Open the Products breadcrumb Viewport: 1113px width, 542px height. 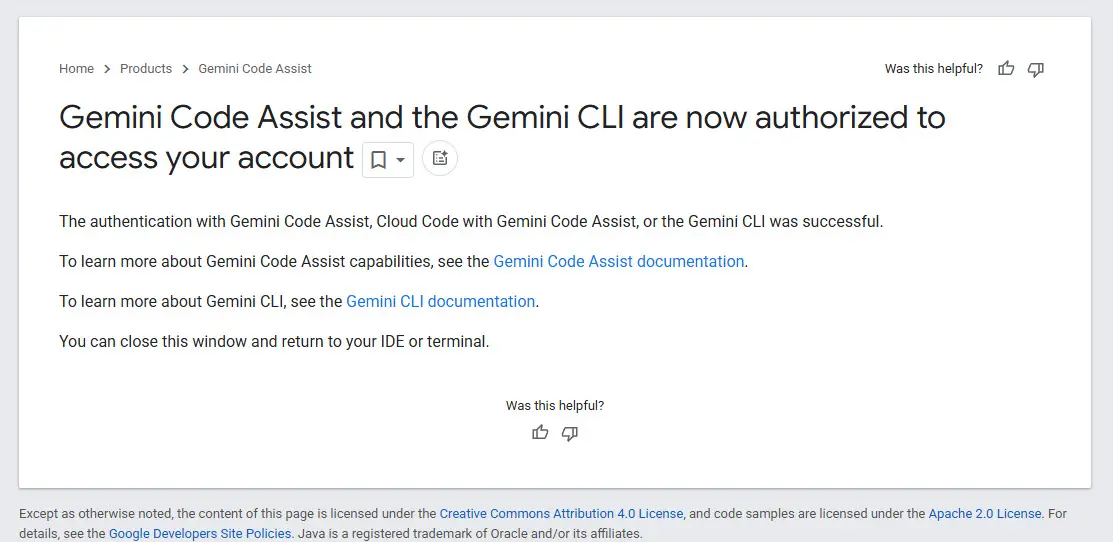[x=146, y=69]
